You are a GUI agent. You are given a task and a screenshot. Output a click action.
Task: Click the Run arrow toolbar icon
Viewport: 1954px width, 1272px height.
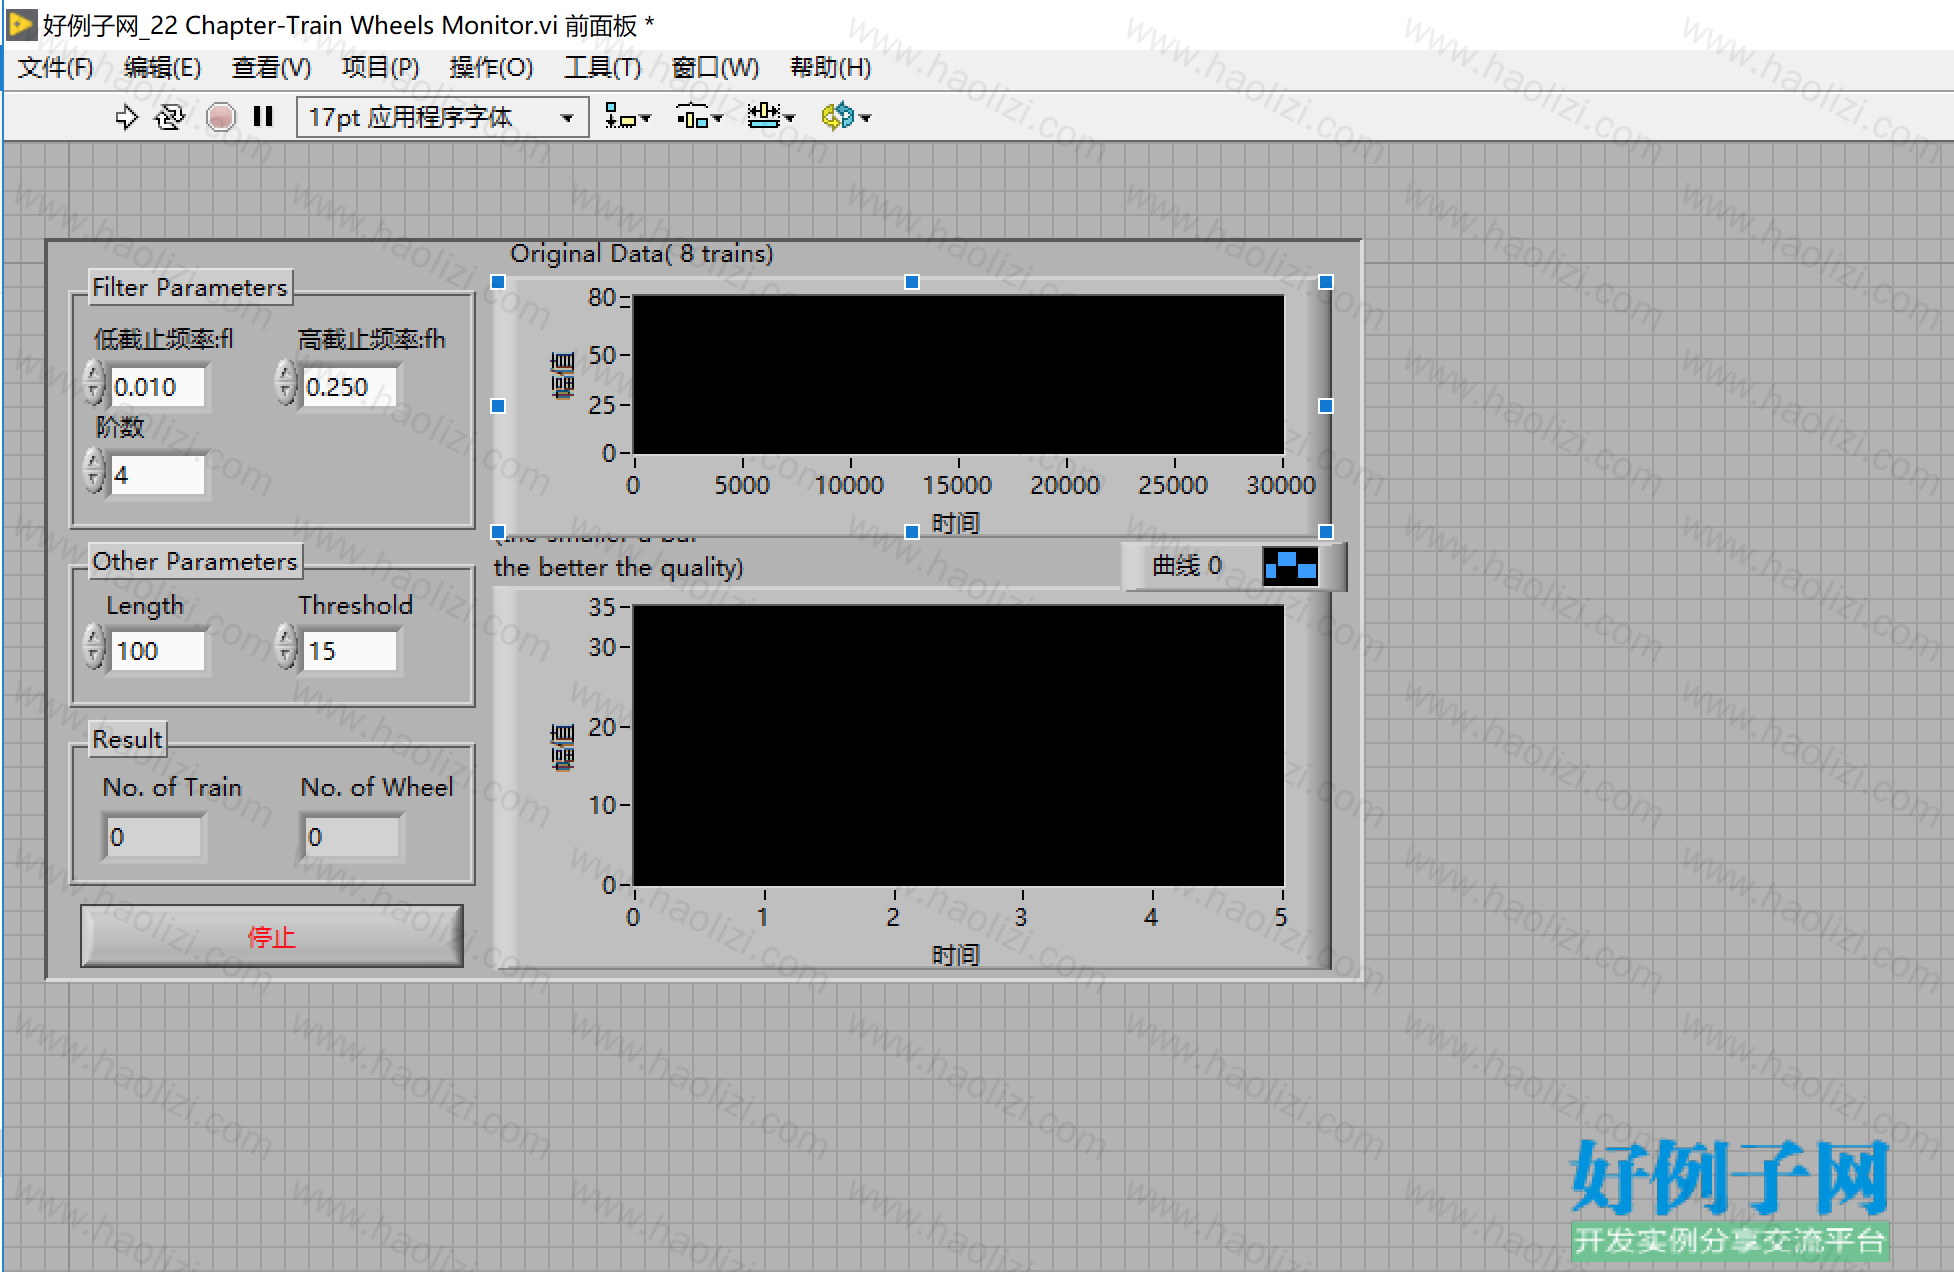coord(126,117)
